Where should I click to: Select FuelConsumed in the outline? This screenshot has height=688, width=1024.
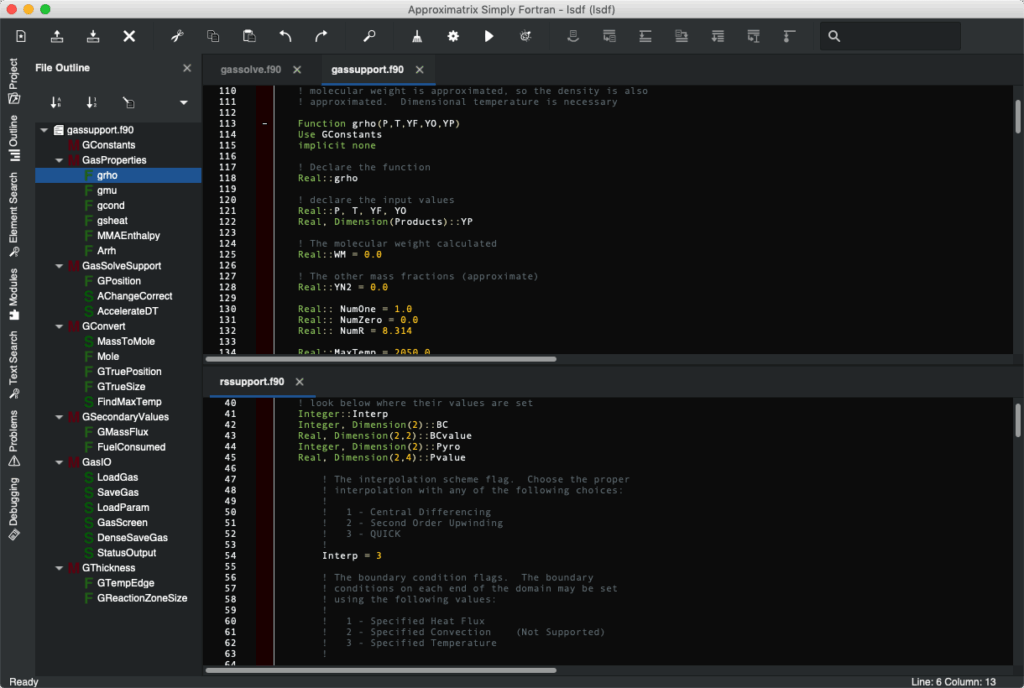pos(131,447)
